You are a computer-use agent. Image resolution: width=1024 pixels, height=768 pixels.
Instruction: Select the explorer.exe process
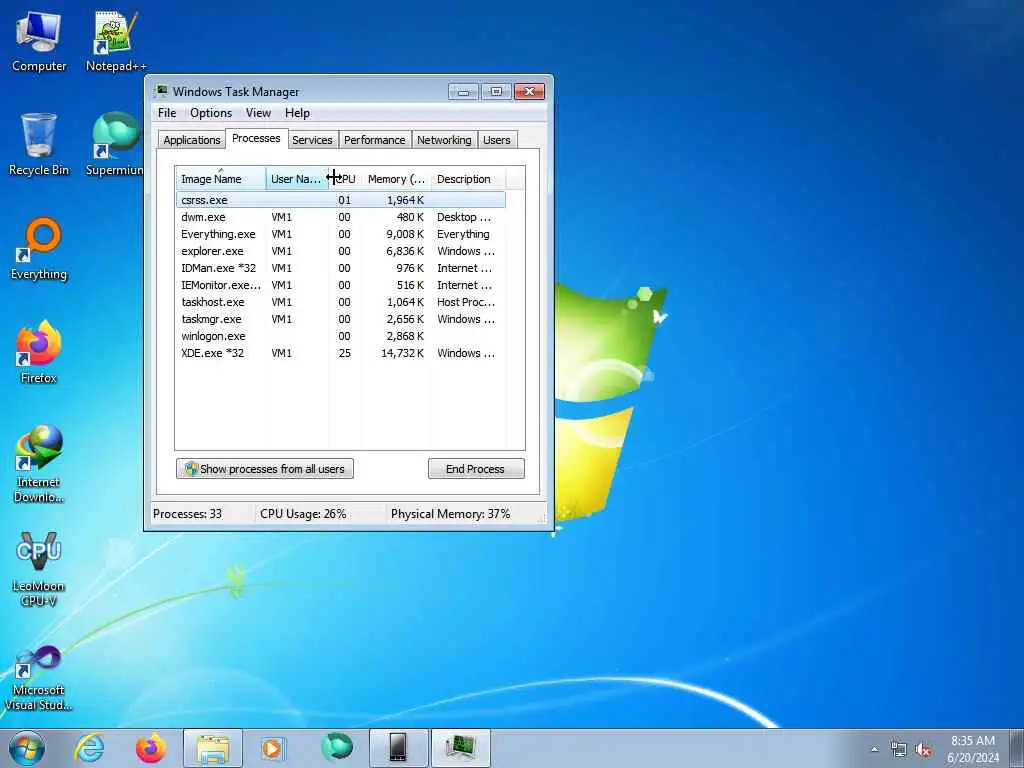tap(340, 251)
